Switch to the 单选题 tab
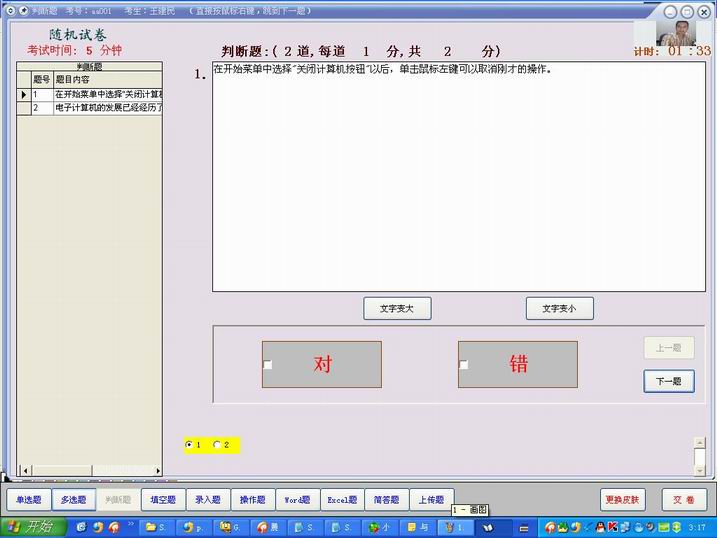Image resolution: width=717 pixels, height=538 pixels. tap(28, 500)
